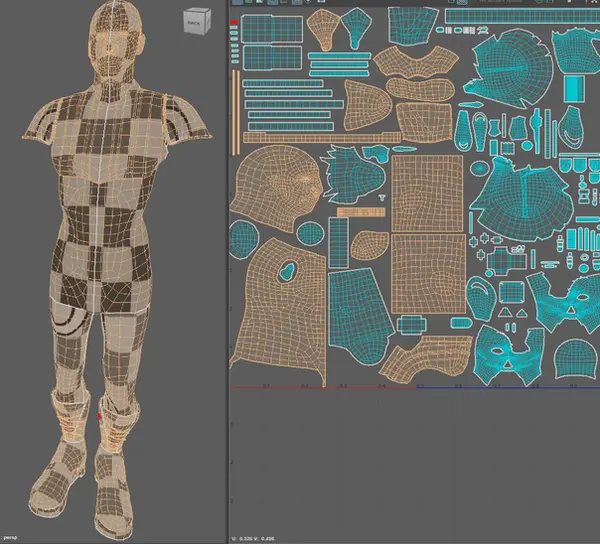The width and height of the screenshot is (600, 544).
Task: Select the head profile UV shell
Action: point(277,188)
